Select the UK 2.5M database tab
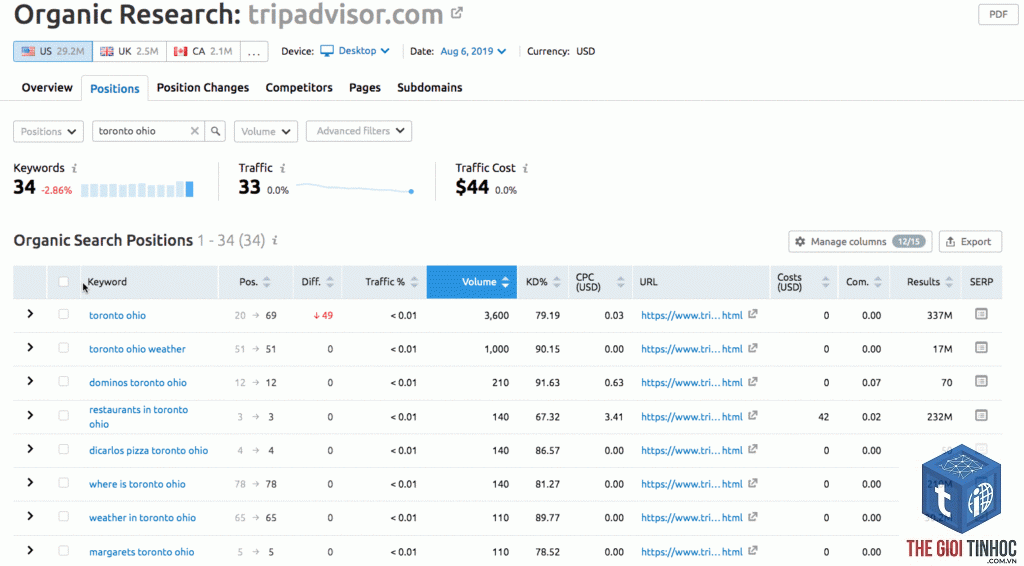1024x566 pixels. click(x=129, y=51)
